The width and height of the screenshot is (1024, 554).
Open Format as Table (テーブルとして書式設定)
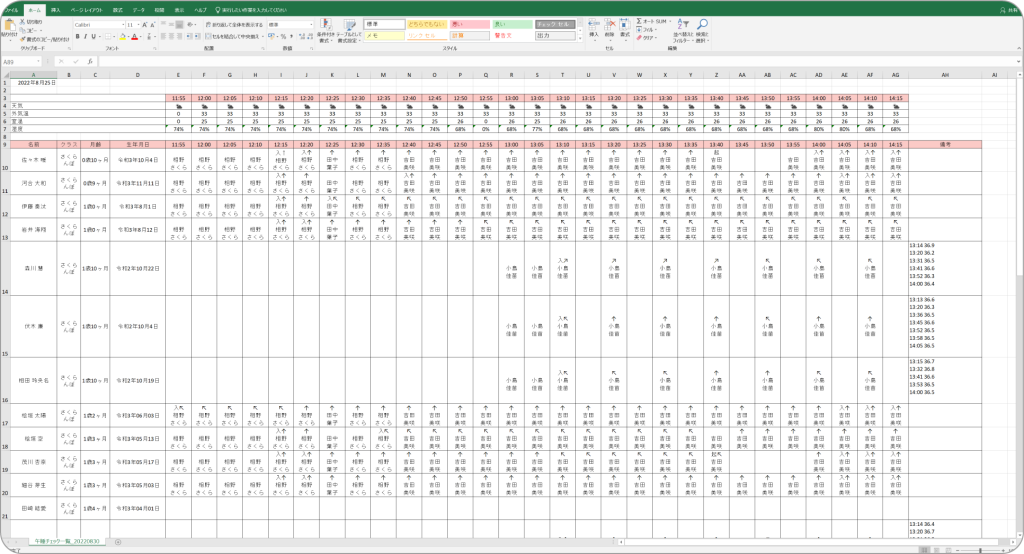click(x=349, y=30)
